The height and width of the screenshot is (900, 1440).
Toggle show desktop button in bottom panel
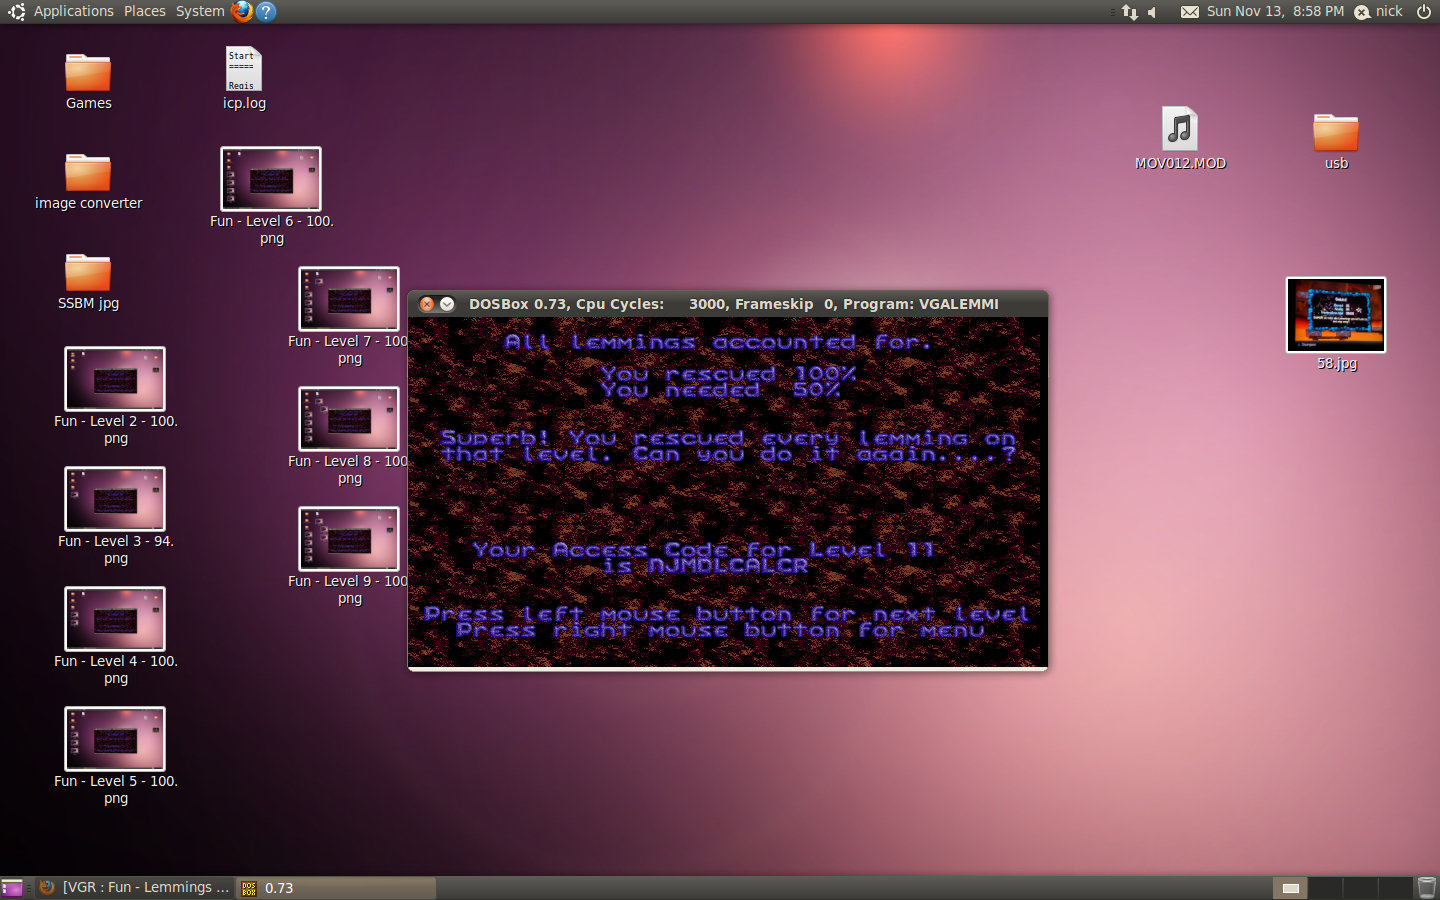click(x=12, y=888)
